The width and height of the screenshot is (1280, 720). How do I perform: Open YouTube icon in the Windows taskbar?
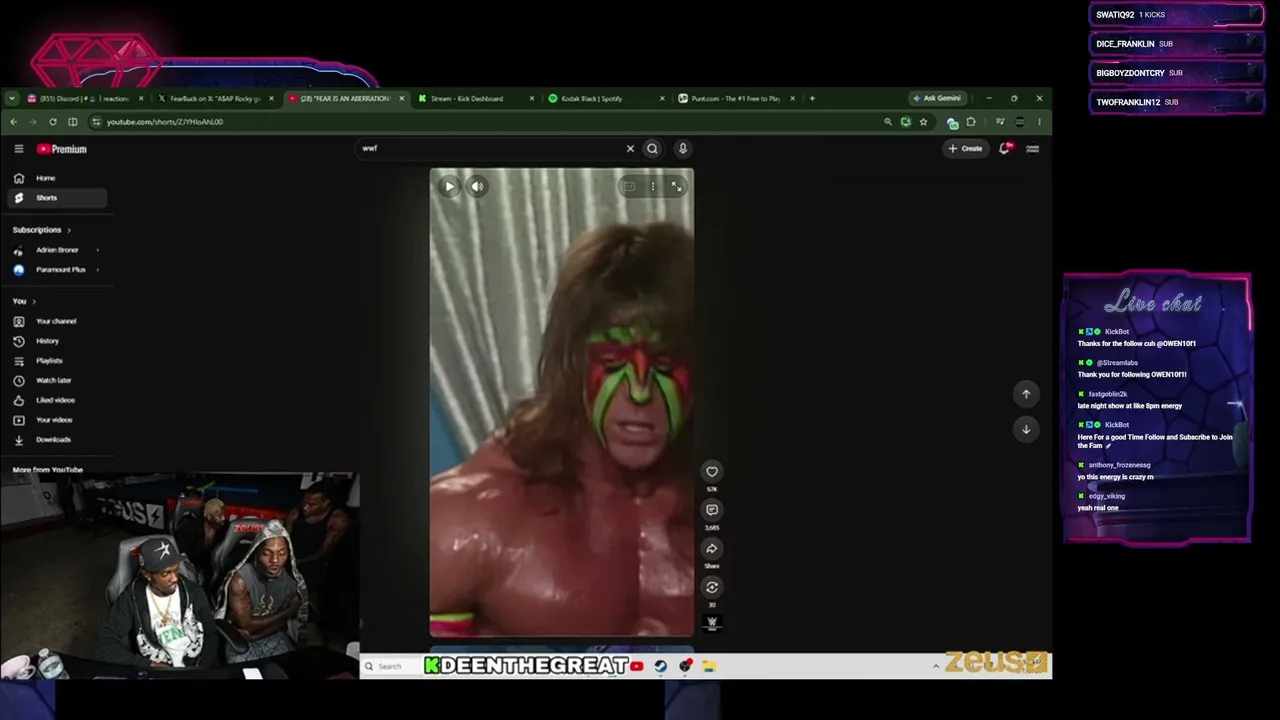click(x=637, y=666)
